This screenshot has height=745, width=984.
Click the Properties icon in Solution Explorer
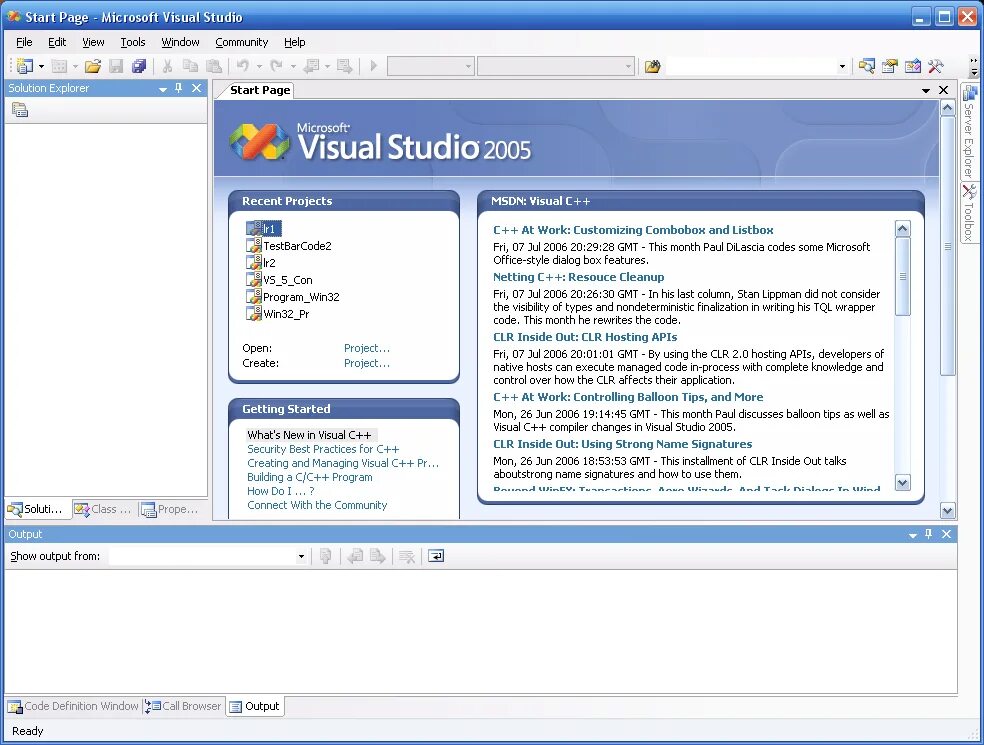click(x=20, y=110)
